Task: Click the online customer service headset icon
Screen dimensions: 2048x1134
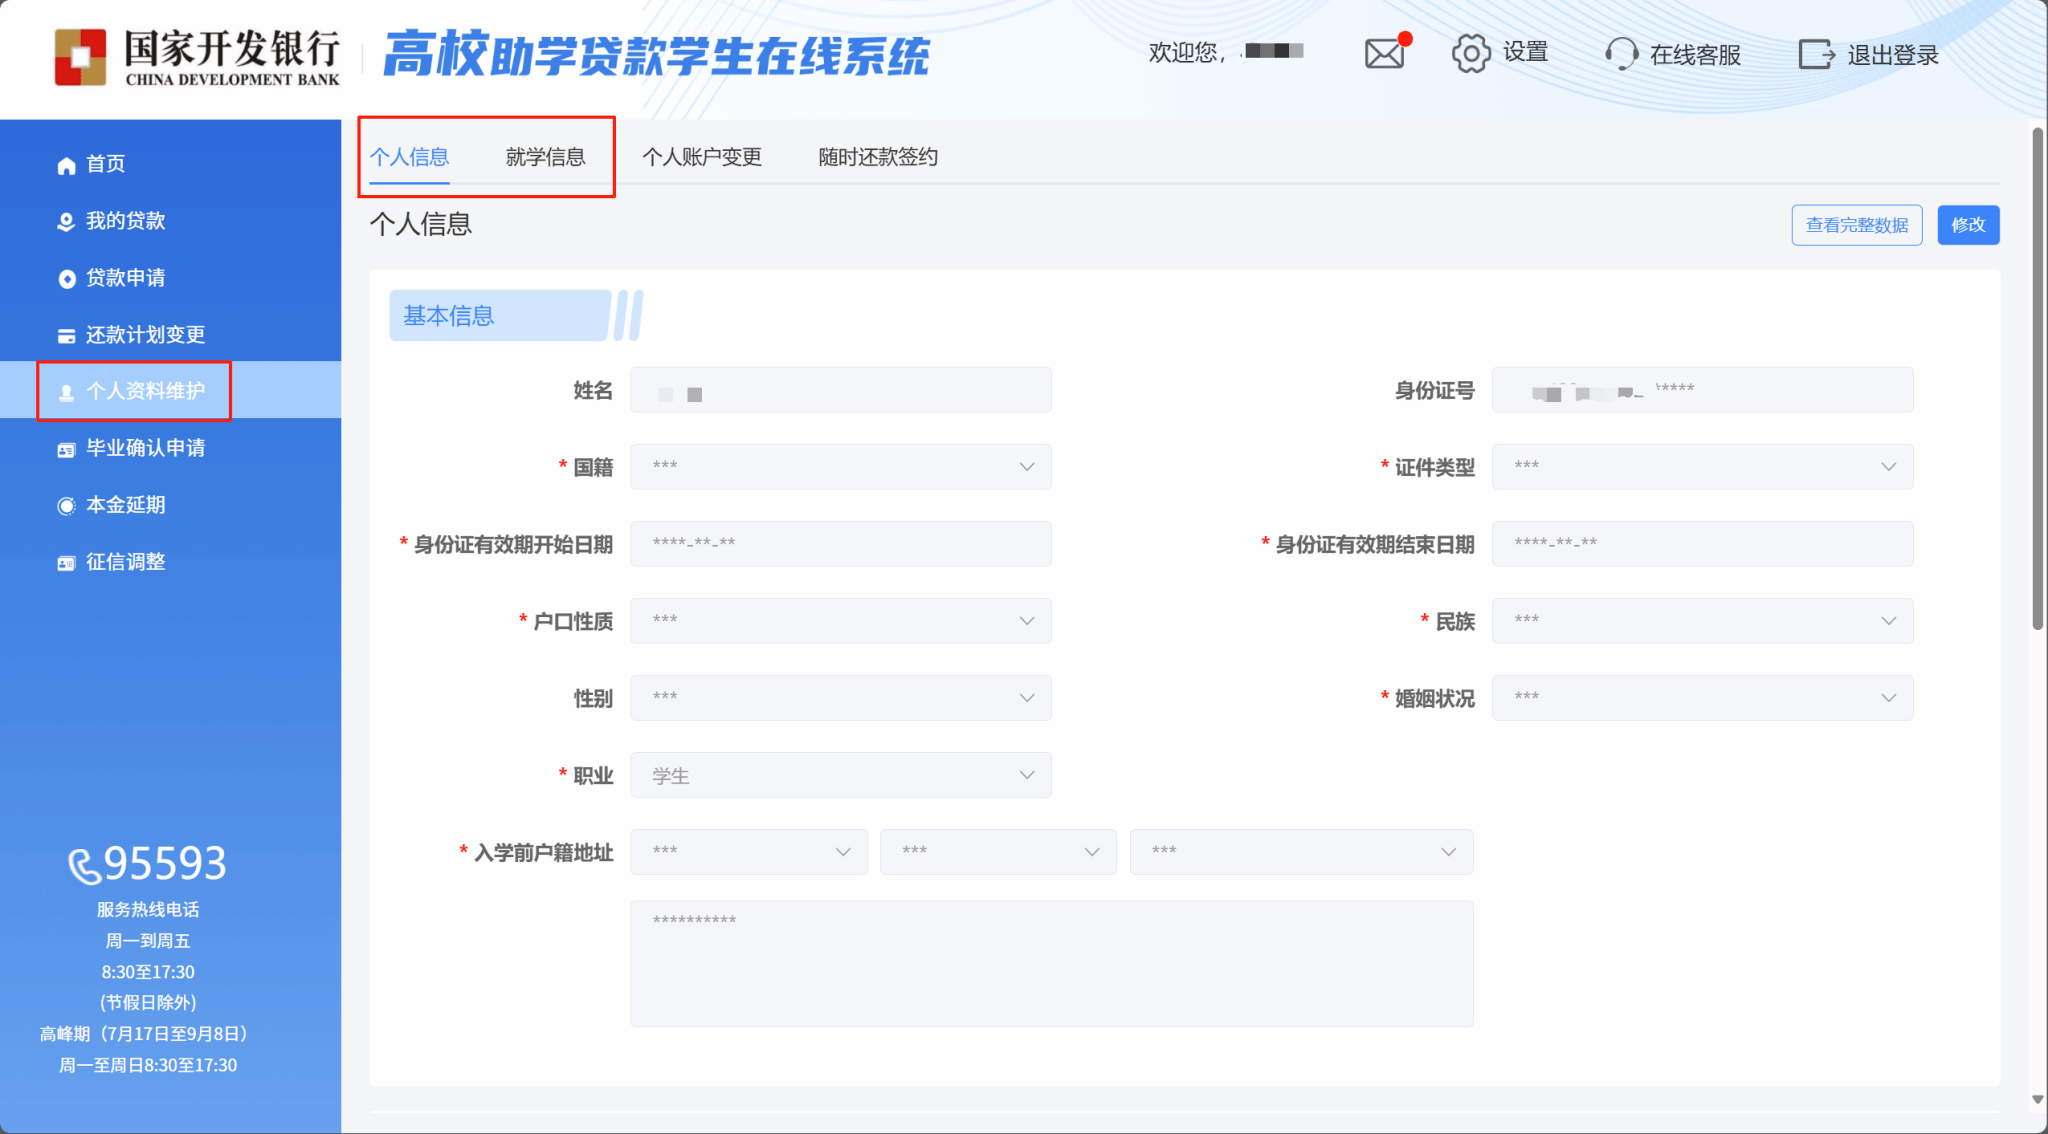Action: 1620,53
